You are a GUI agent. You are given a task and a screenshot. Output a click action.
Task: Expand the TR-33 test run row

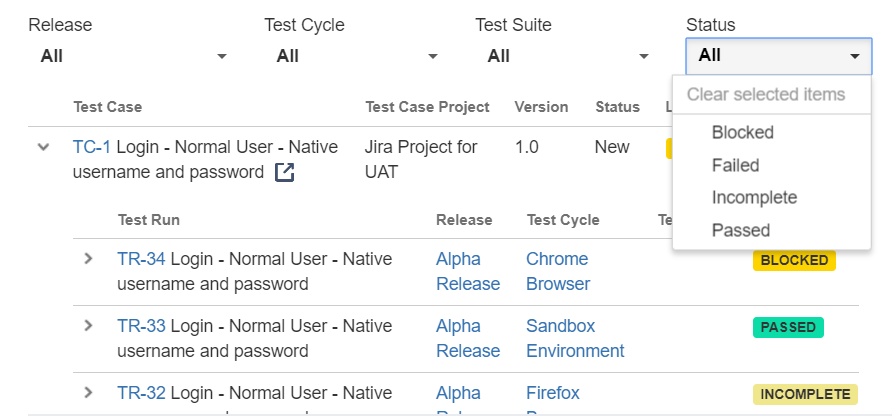coord(88,326)
